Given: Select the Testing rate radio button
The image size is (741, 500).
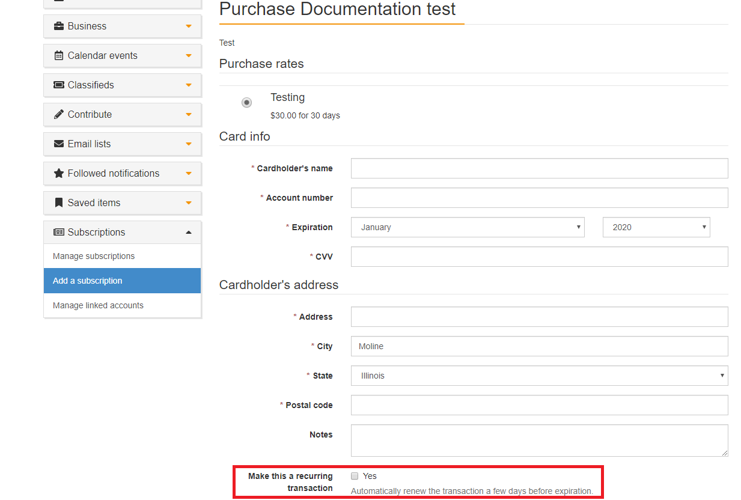Looking at the screenshot, I should coord(247,103).
